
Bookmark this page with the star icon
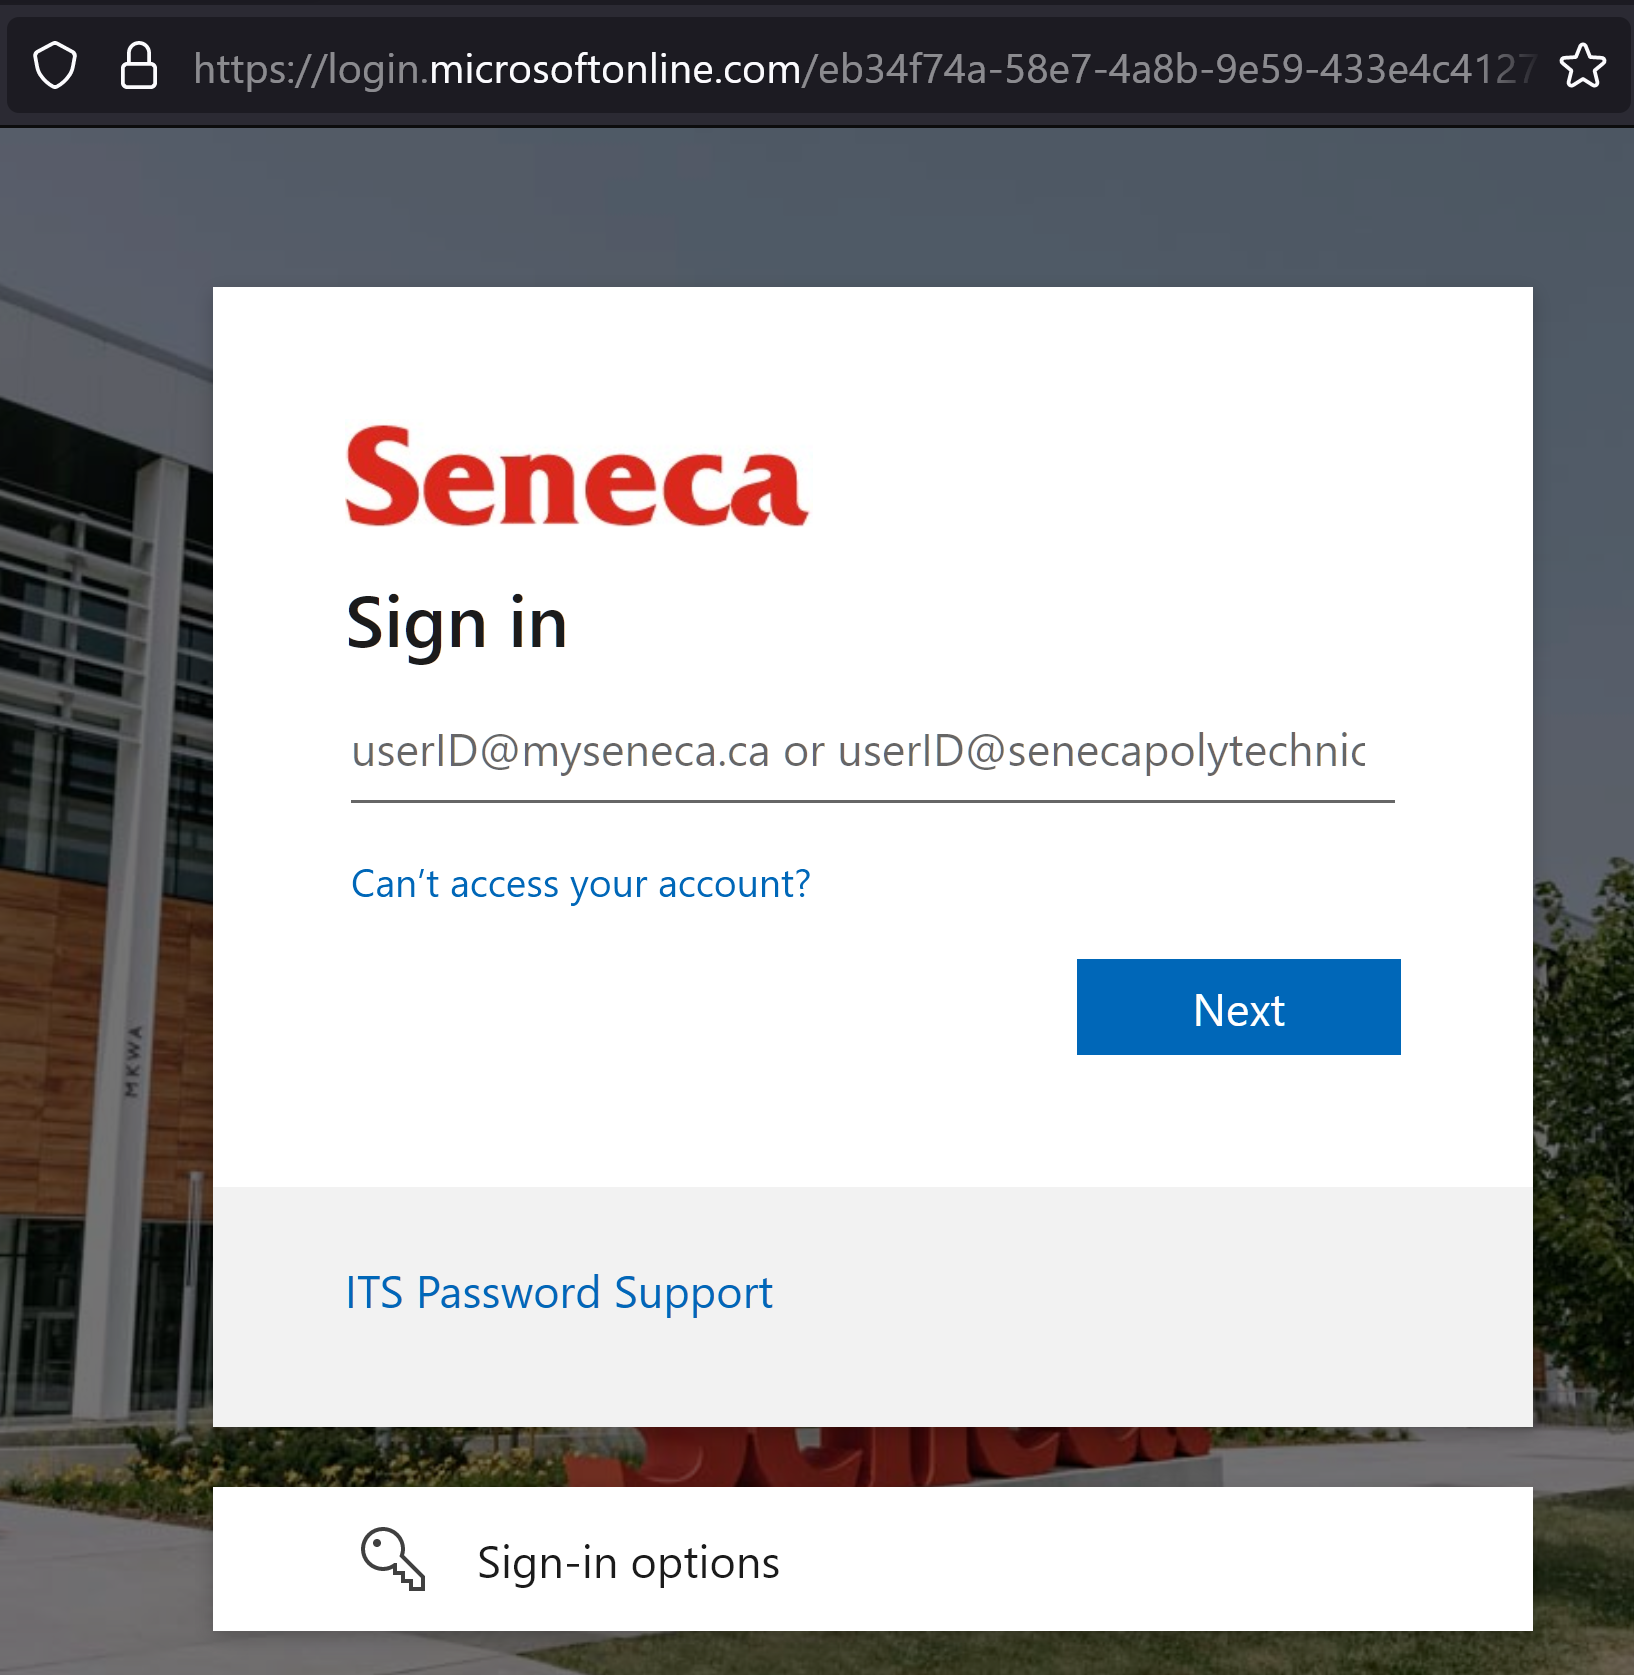coord(1583,67)
